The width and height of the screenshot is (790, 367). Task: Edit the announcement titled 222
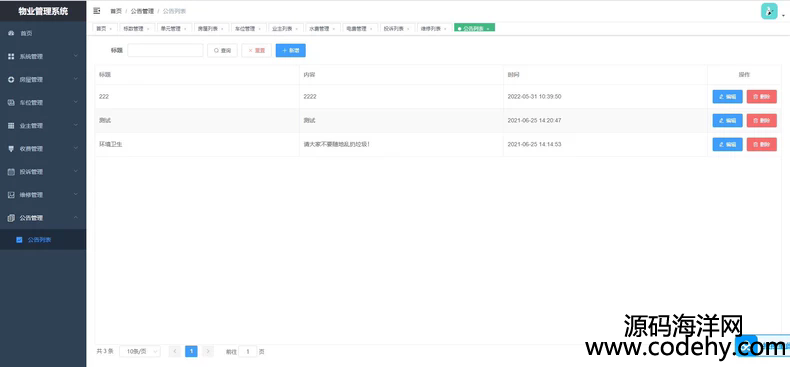coord(728,96)
